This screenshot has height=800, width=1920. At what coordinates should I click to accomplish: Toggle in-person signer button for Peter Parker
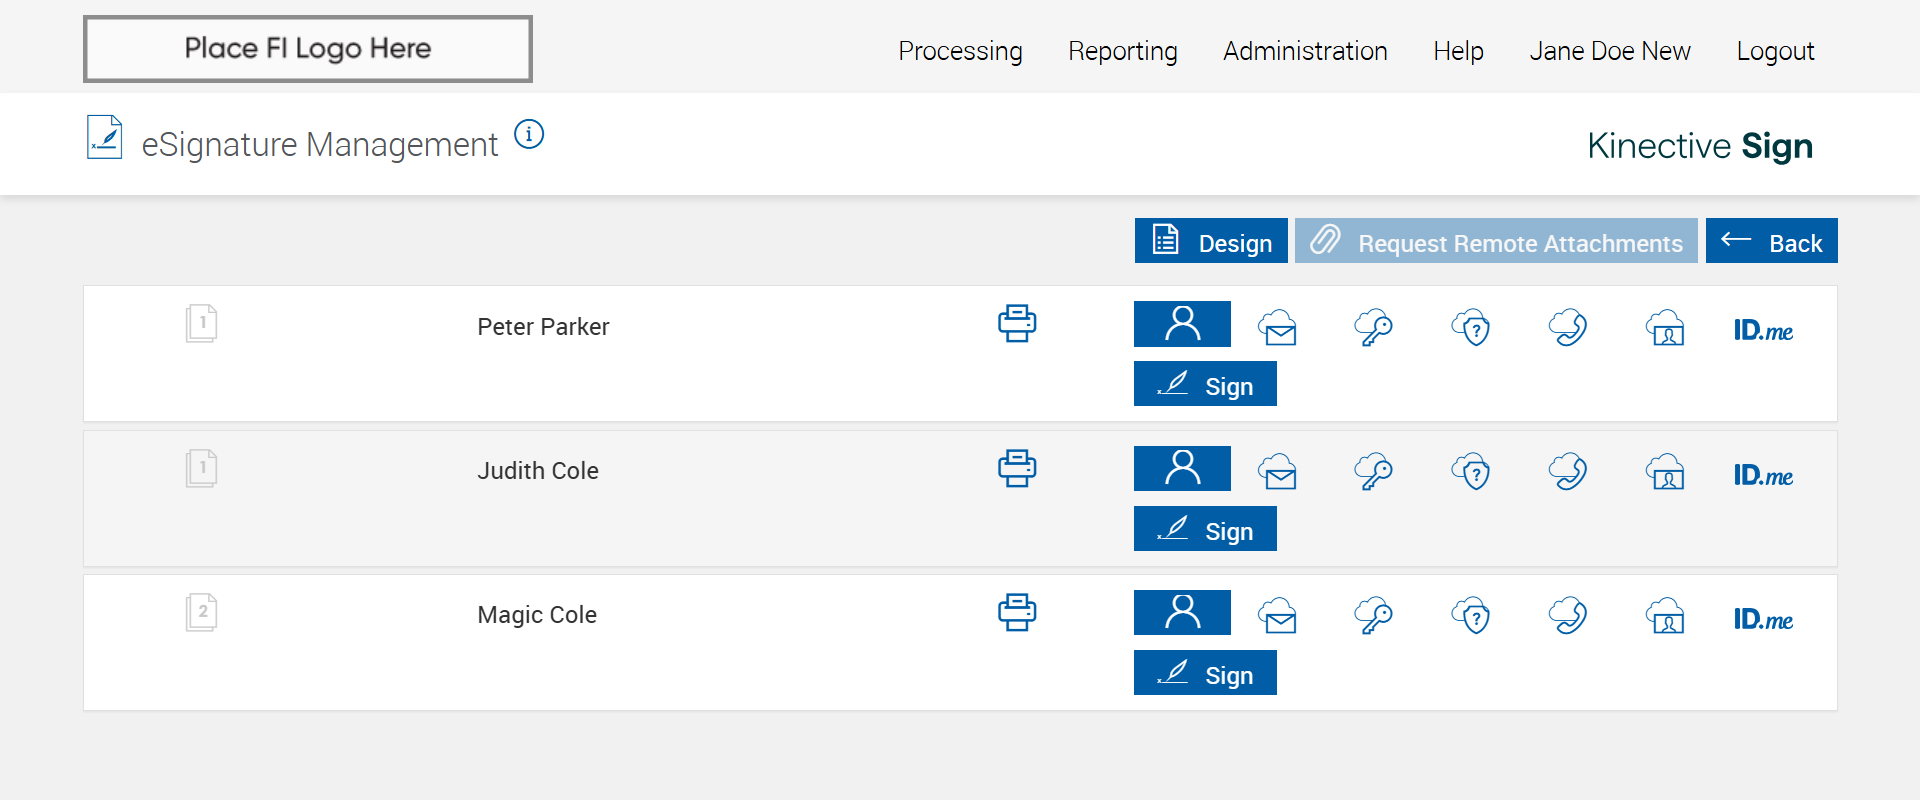[1182, 324]
